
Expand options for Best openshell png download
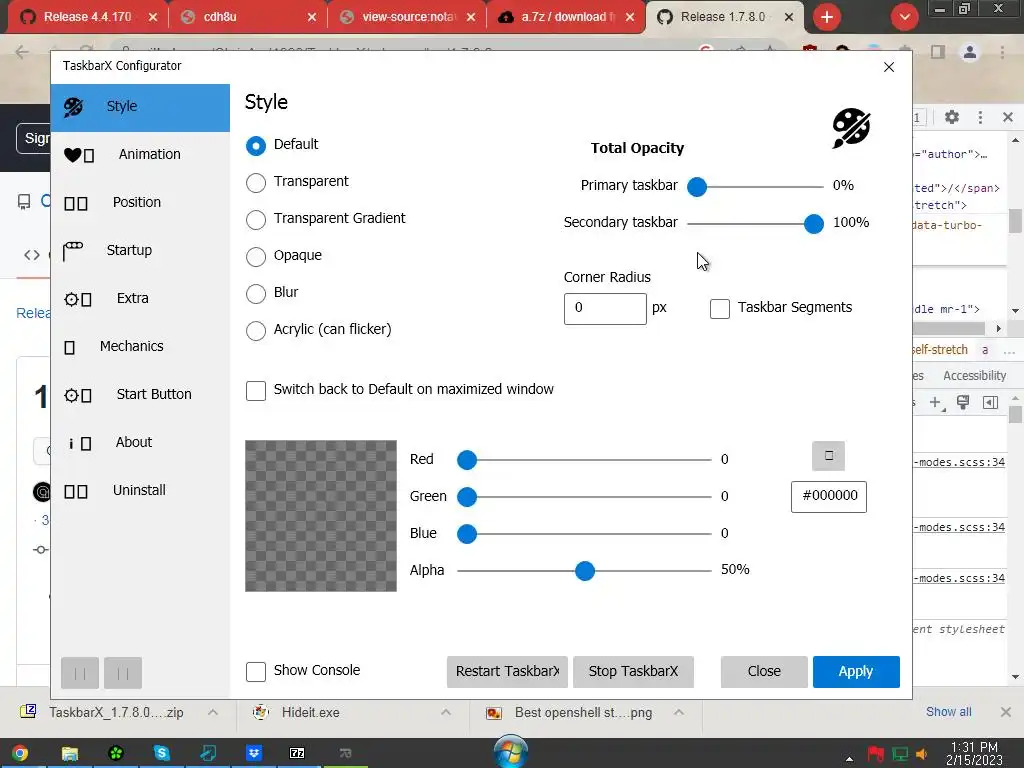679,712
